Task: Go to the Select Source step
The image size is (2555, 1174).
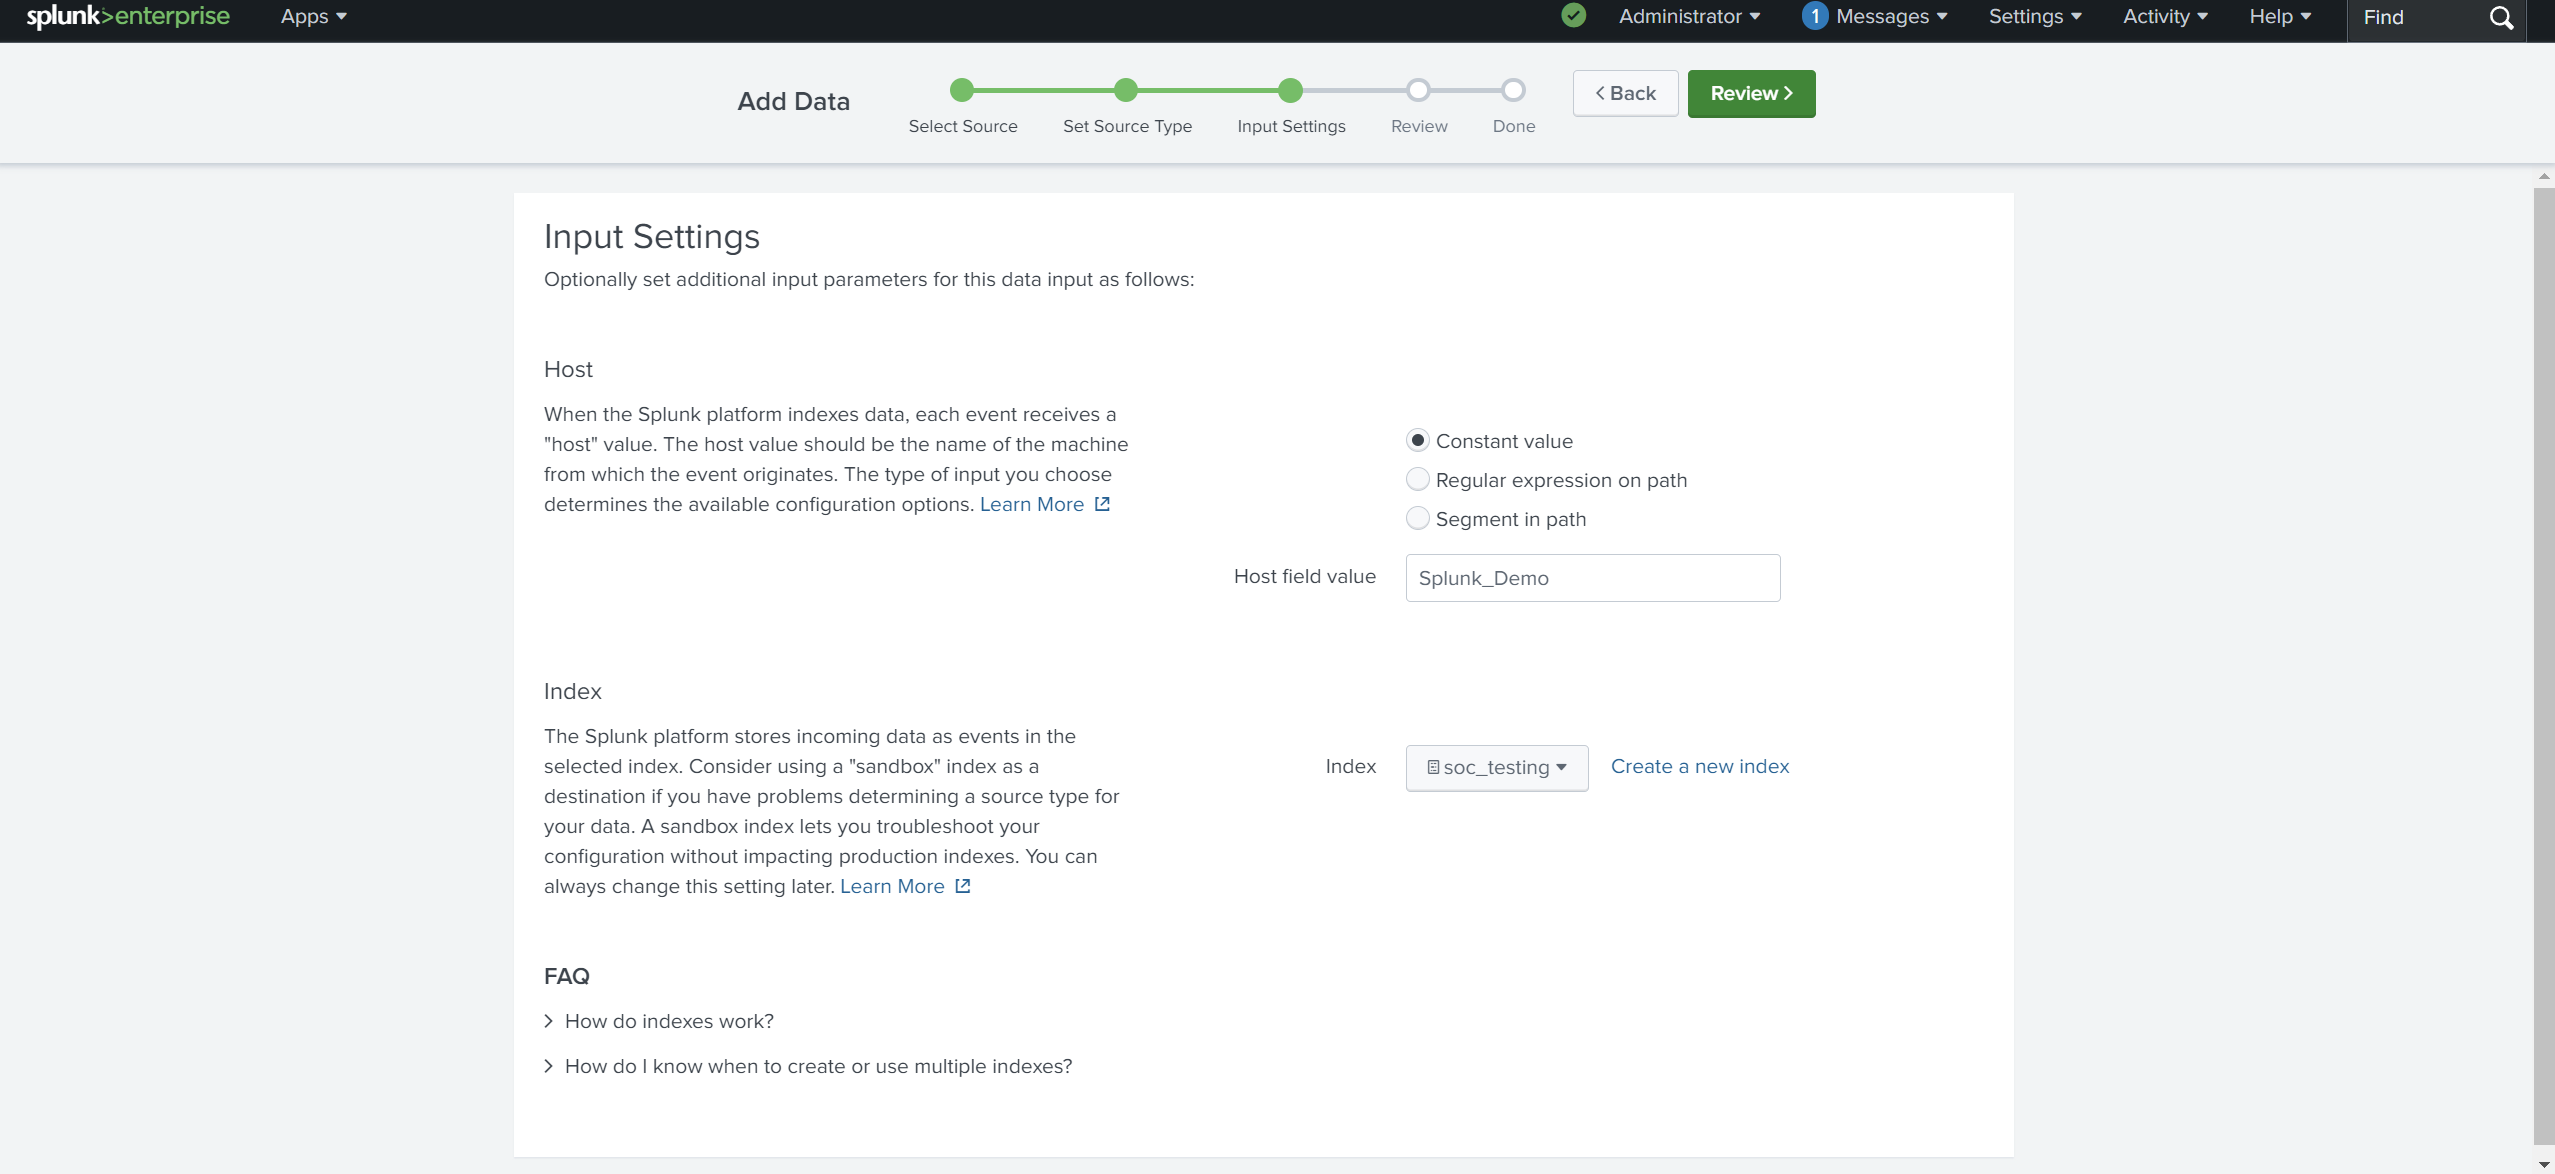Action: [x=962, y=91]
